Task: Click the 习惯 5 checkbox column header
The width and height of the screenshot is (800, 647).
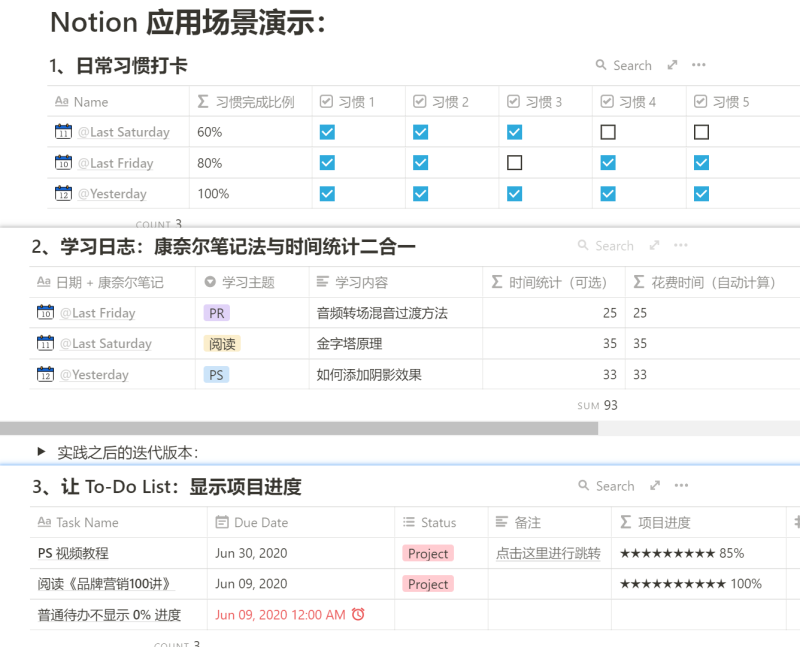Action: point(743,102)
